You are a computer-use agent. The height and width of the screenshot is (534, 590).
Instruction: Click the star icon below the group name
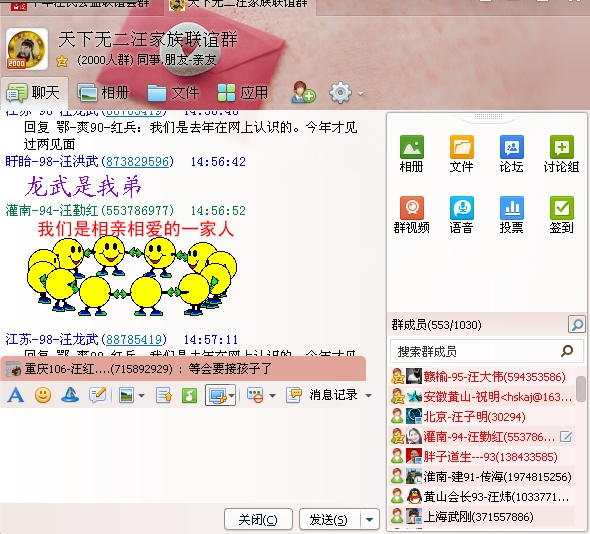click(62, 61)
